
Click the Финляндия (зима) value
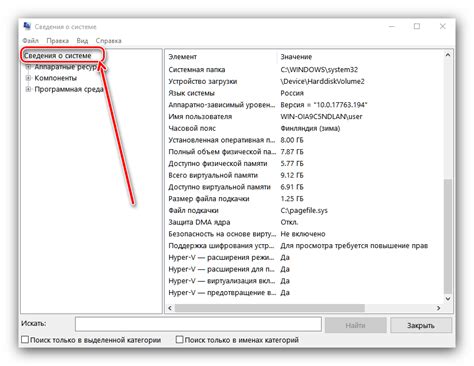pos(310,128)
